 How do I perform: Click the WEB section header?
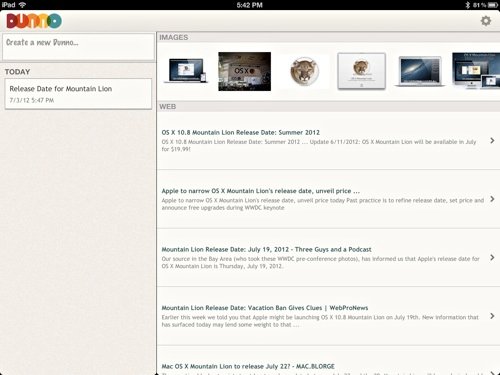(x=328, y=107)
